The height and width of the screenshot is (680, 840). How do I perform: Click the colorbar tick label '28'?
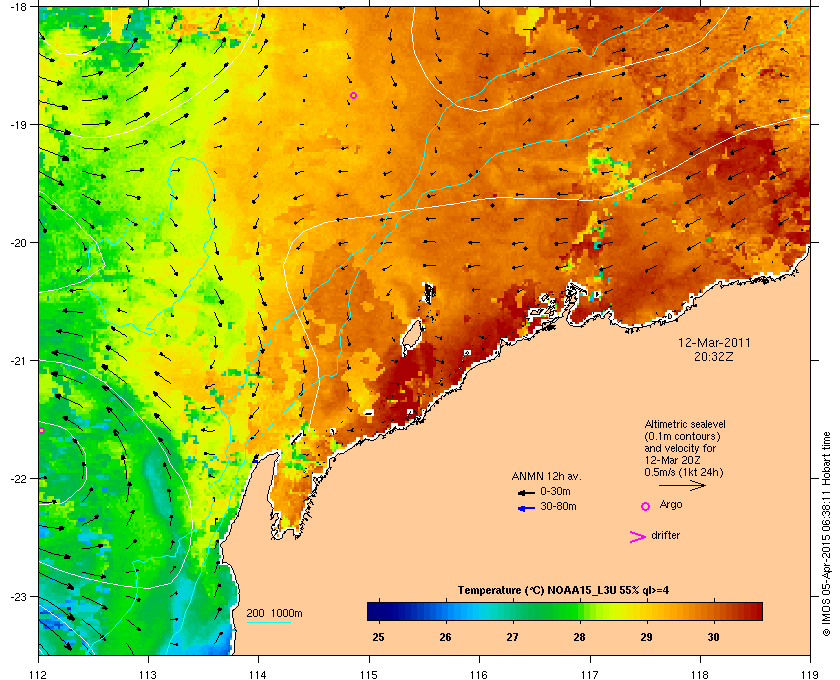(579, 637)
